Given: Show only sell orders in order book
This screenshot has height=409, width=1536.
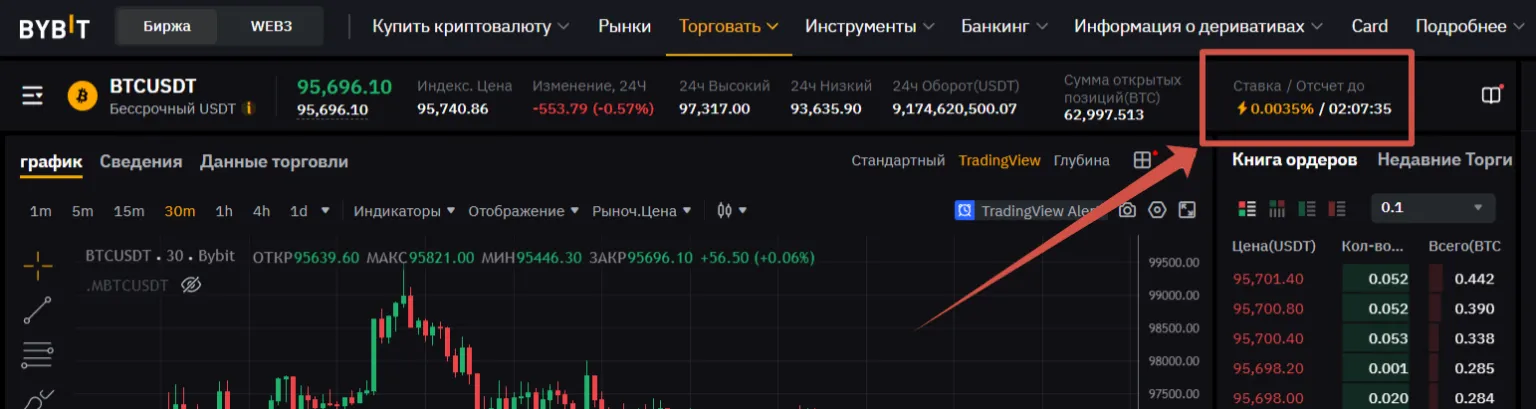Looking at the screenshot, I should point(1337,209).
